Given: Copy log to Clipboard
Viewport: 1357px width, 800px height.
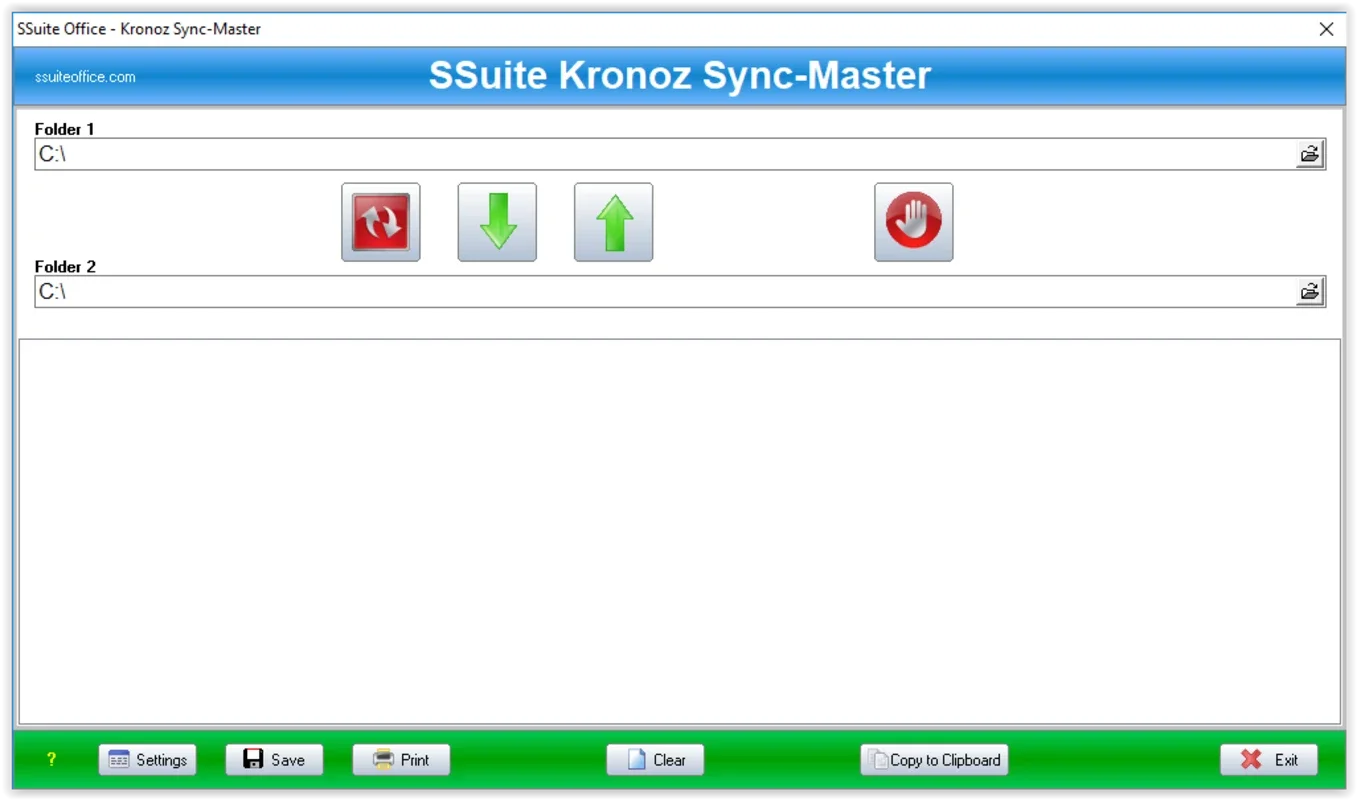Looking at the screenshot, I should click(934, 760).
